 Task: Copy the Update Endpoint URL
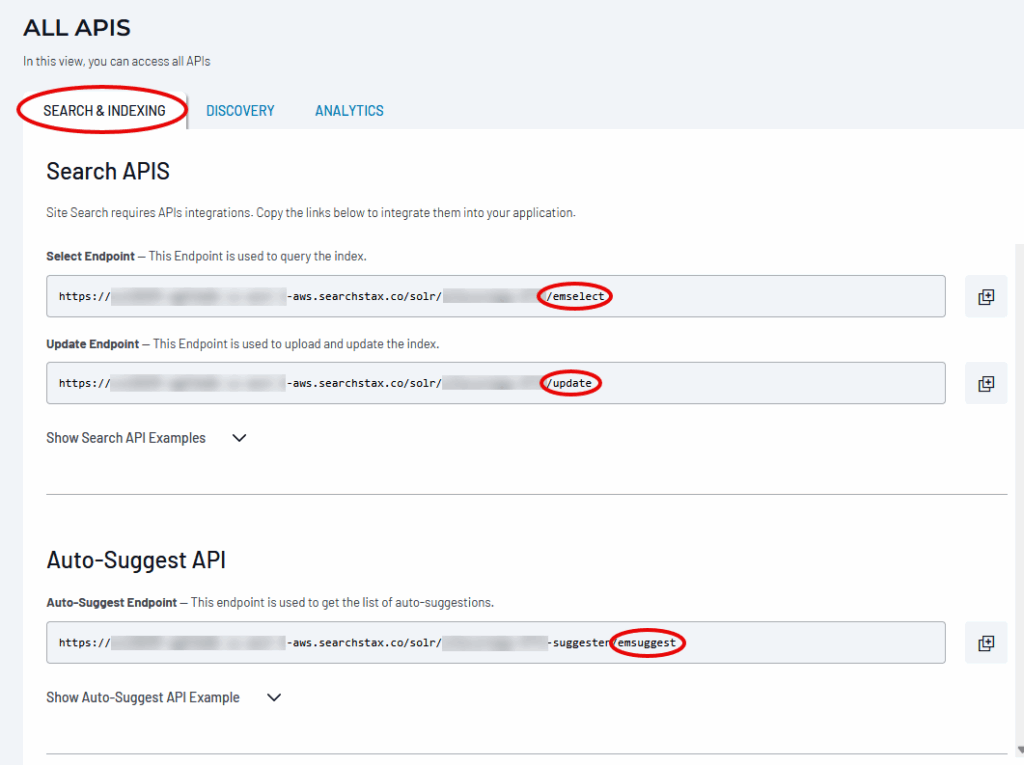pyautogui.click(x=985, y=383)
